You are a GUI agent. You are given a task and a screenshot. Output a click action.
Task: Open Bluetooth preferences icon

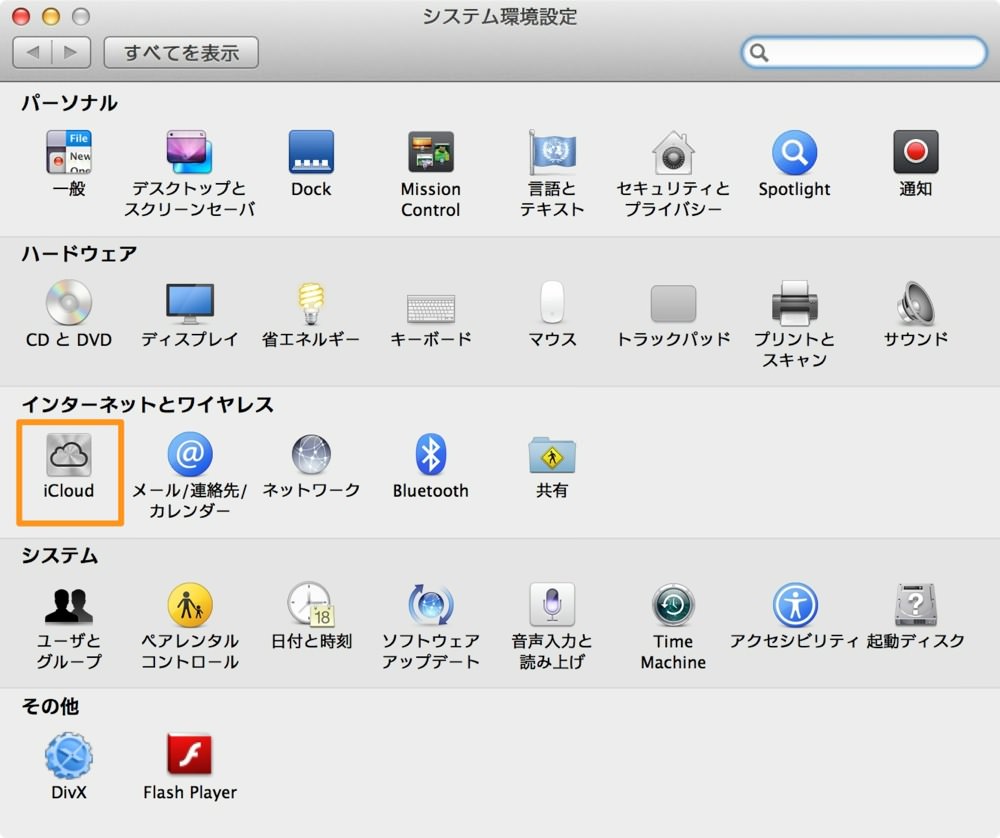431,454
